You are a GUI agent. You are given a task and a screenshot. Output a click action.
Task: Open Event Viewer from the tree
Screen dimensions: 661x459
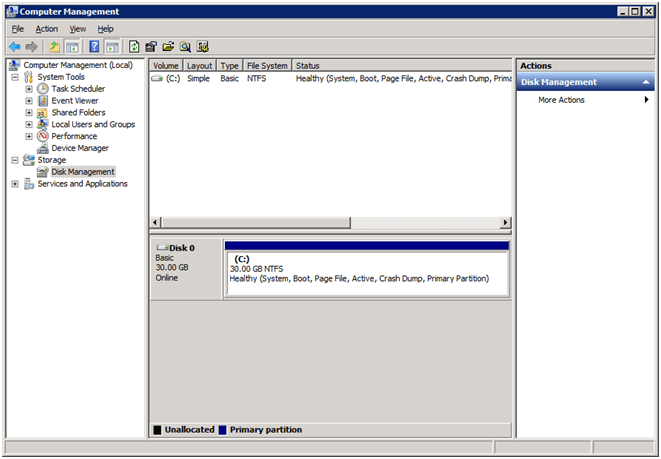pyautogui.click(x=75, y=101)
